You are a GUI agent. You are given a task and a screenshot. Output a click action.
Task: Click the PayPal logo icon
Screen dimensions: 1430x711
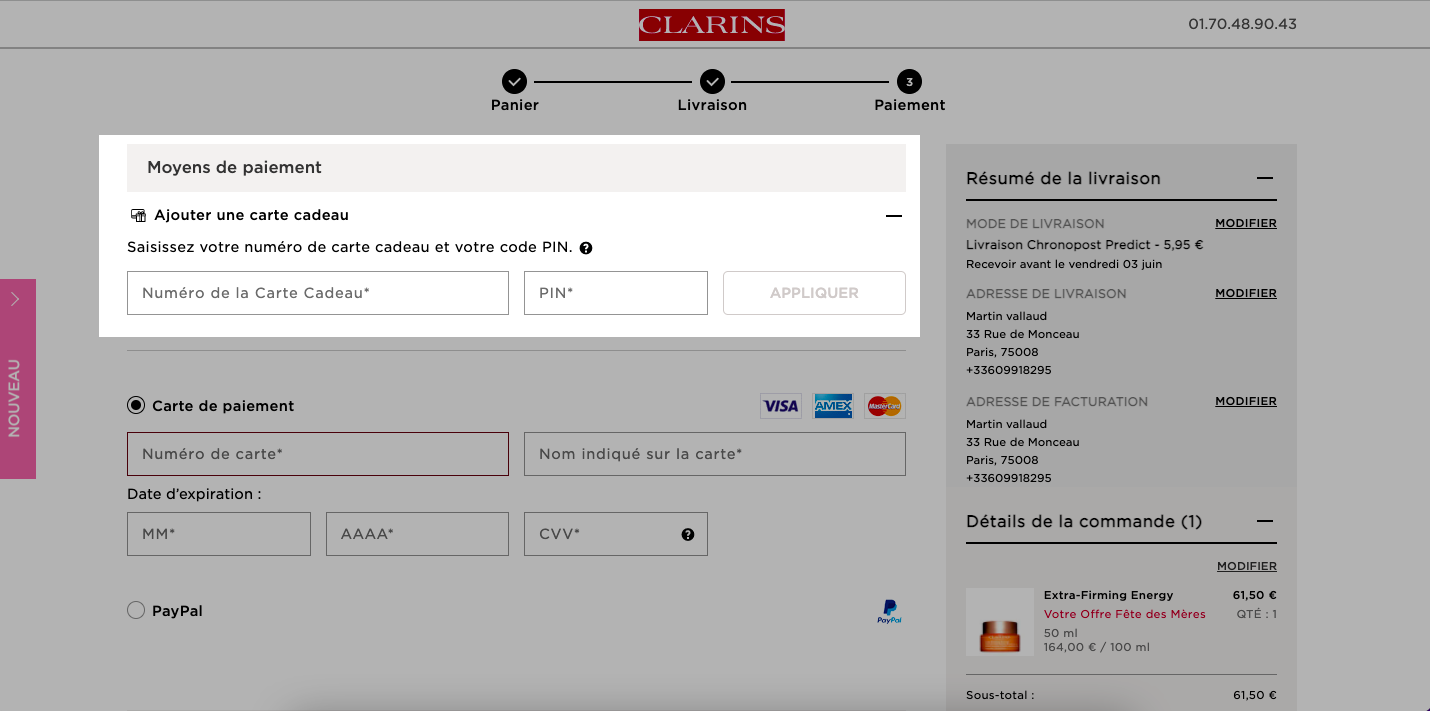[889, 612]
